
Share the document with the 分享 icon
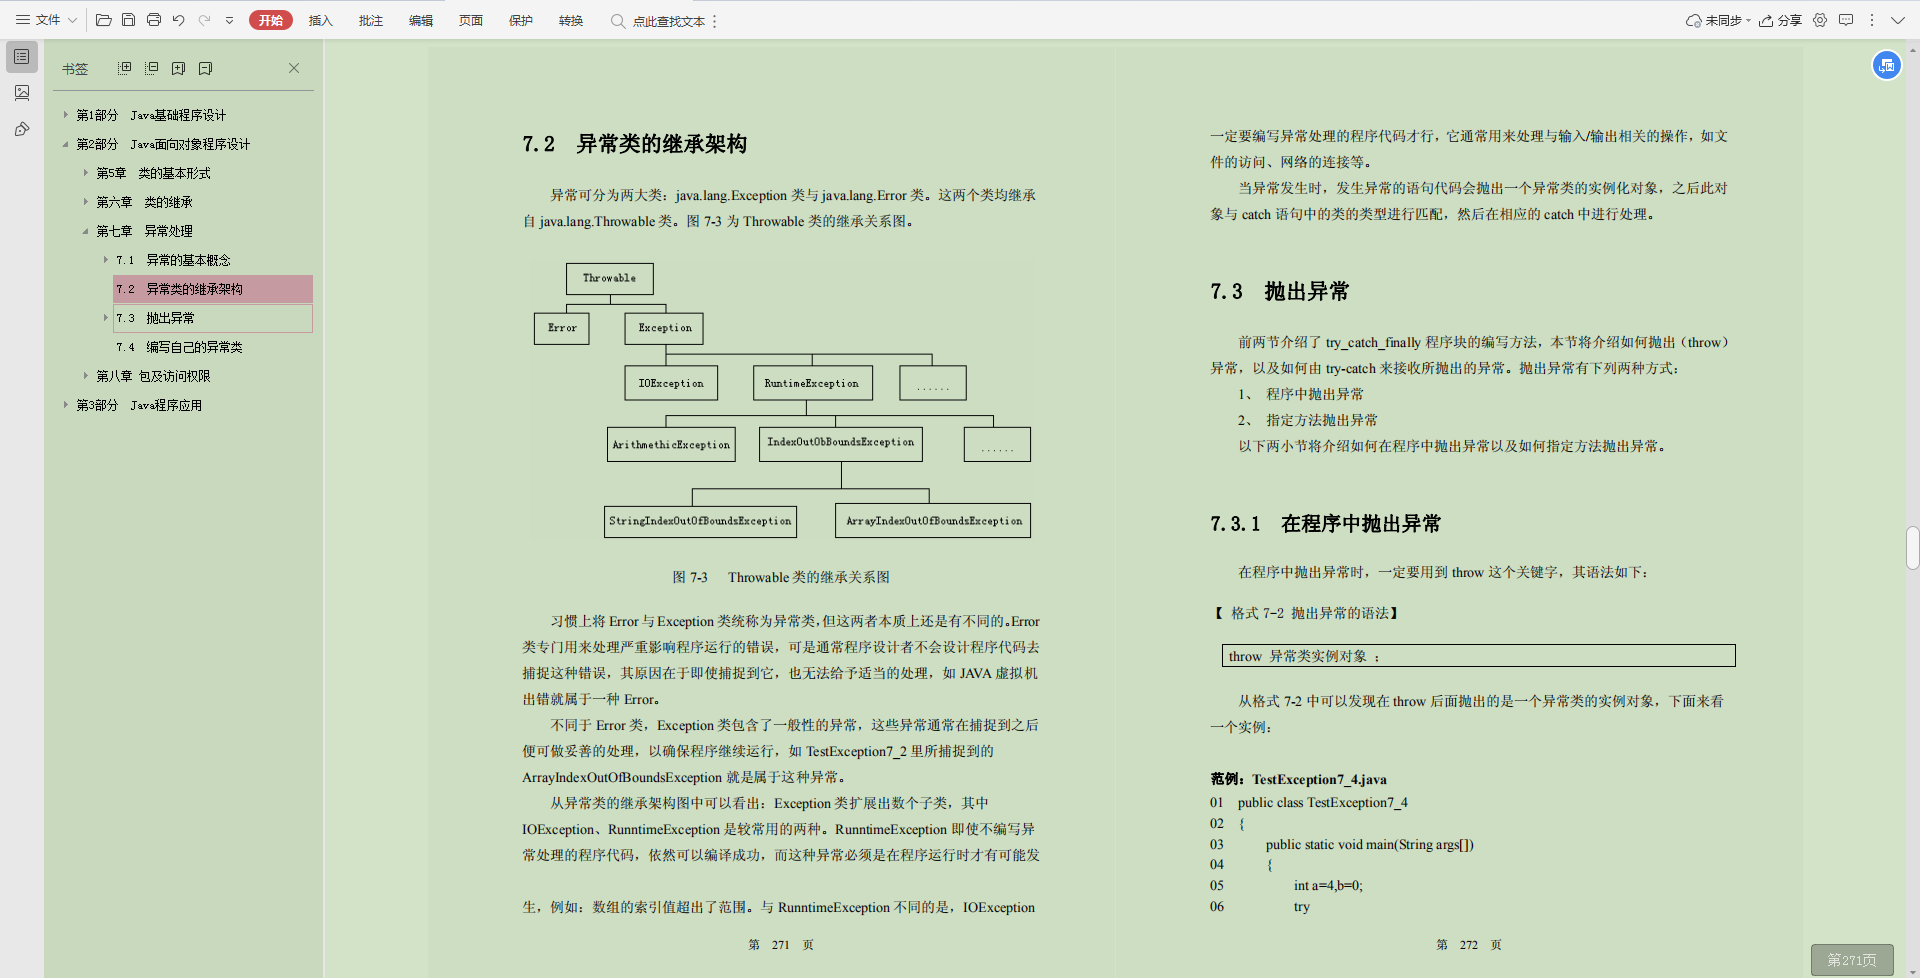(x=1782, y=20)
